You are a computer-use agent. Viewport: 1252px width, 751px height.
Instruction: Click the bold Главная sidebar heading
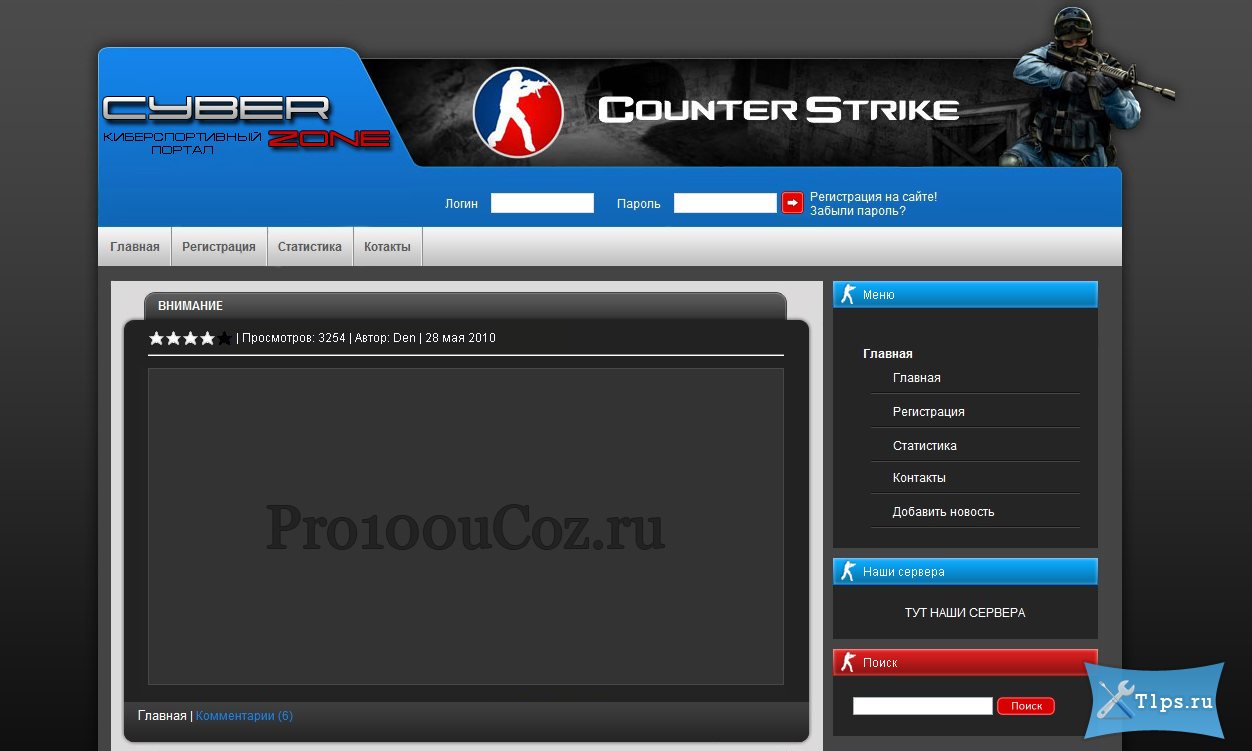[x=888, y=354]
